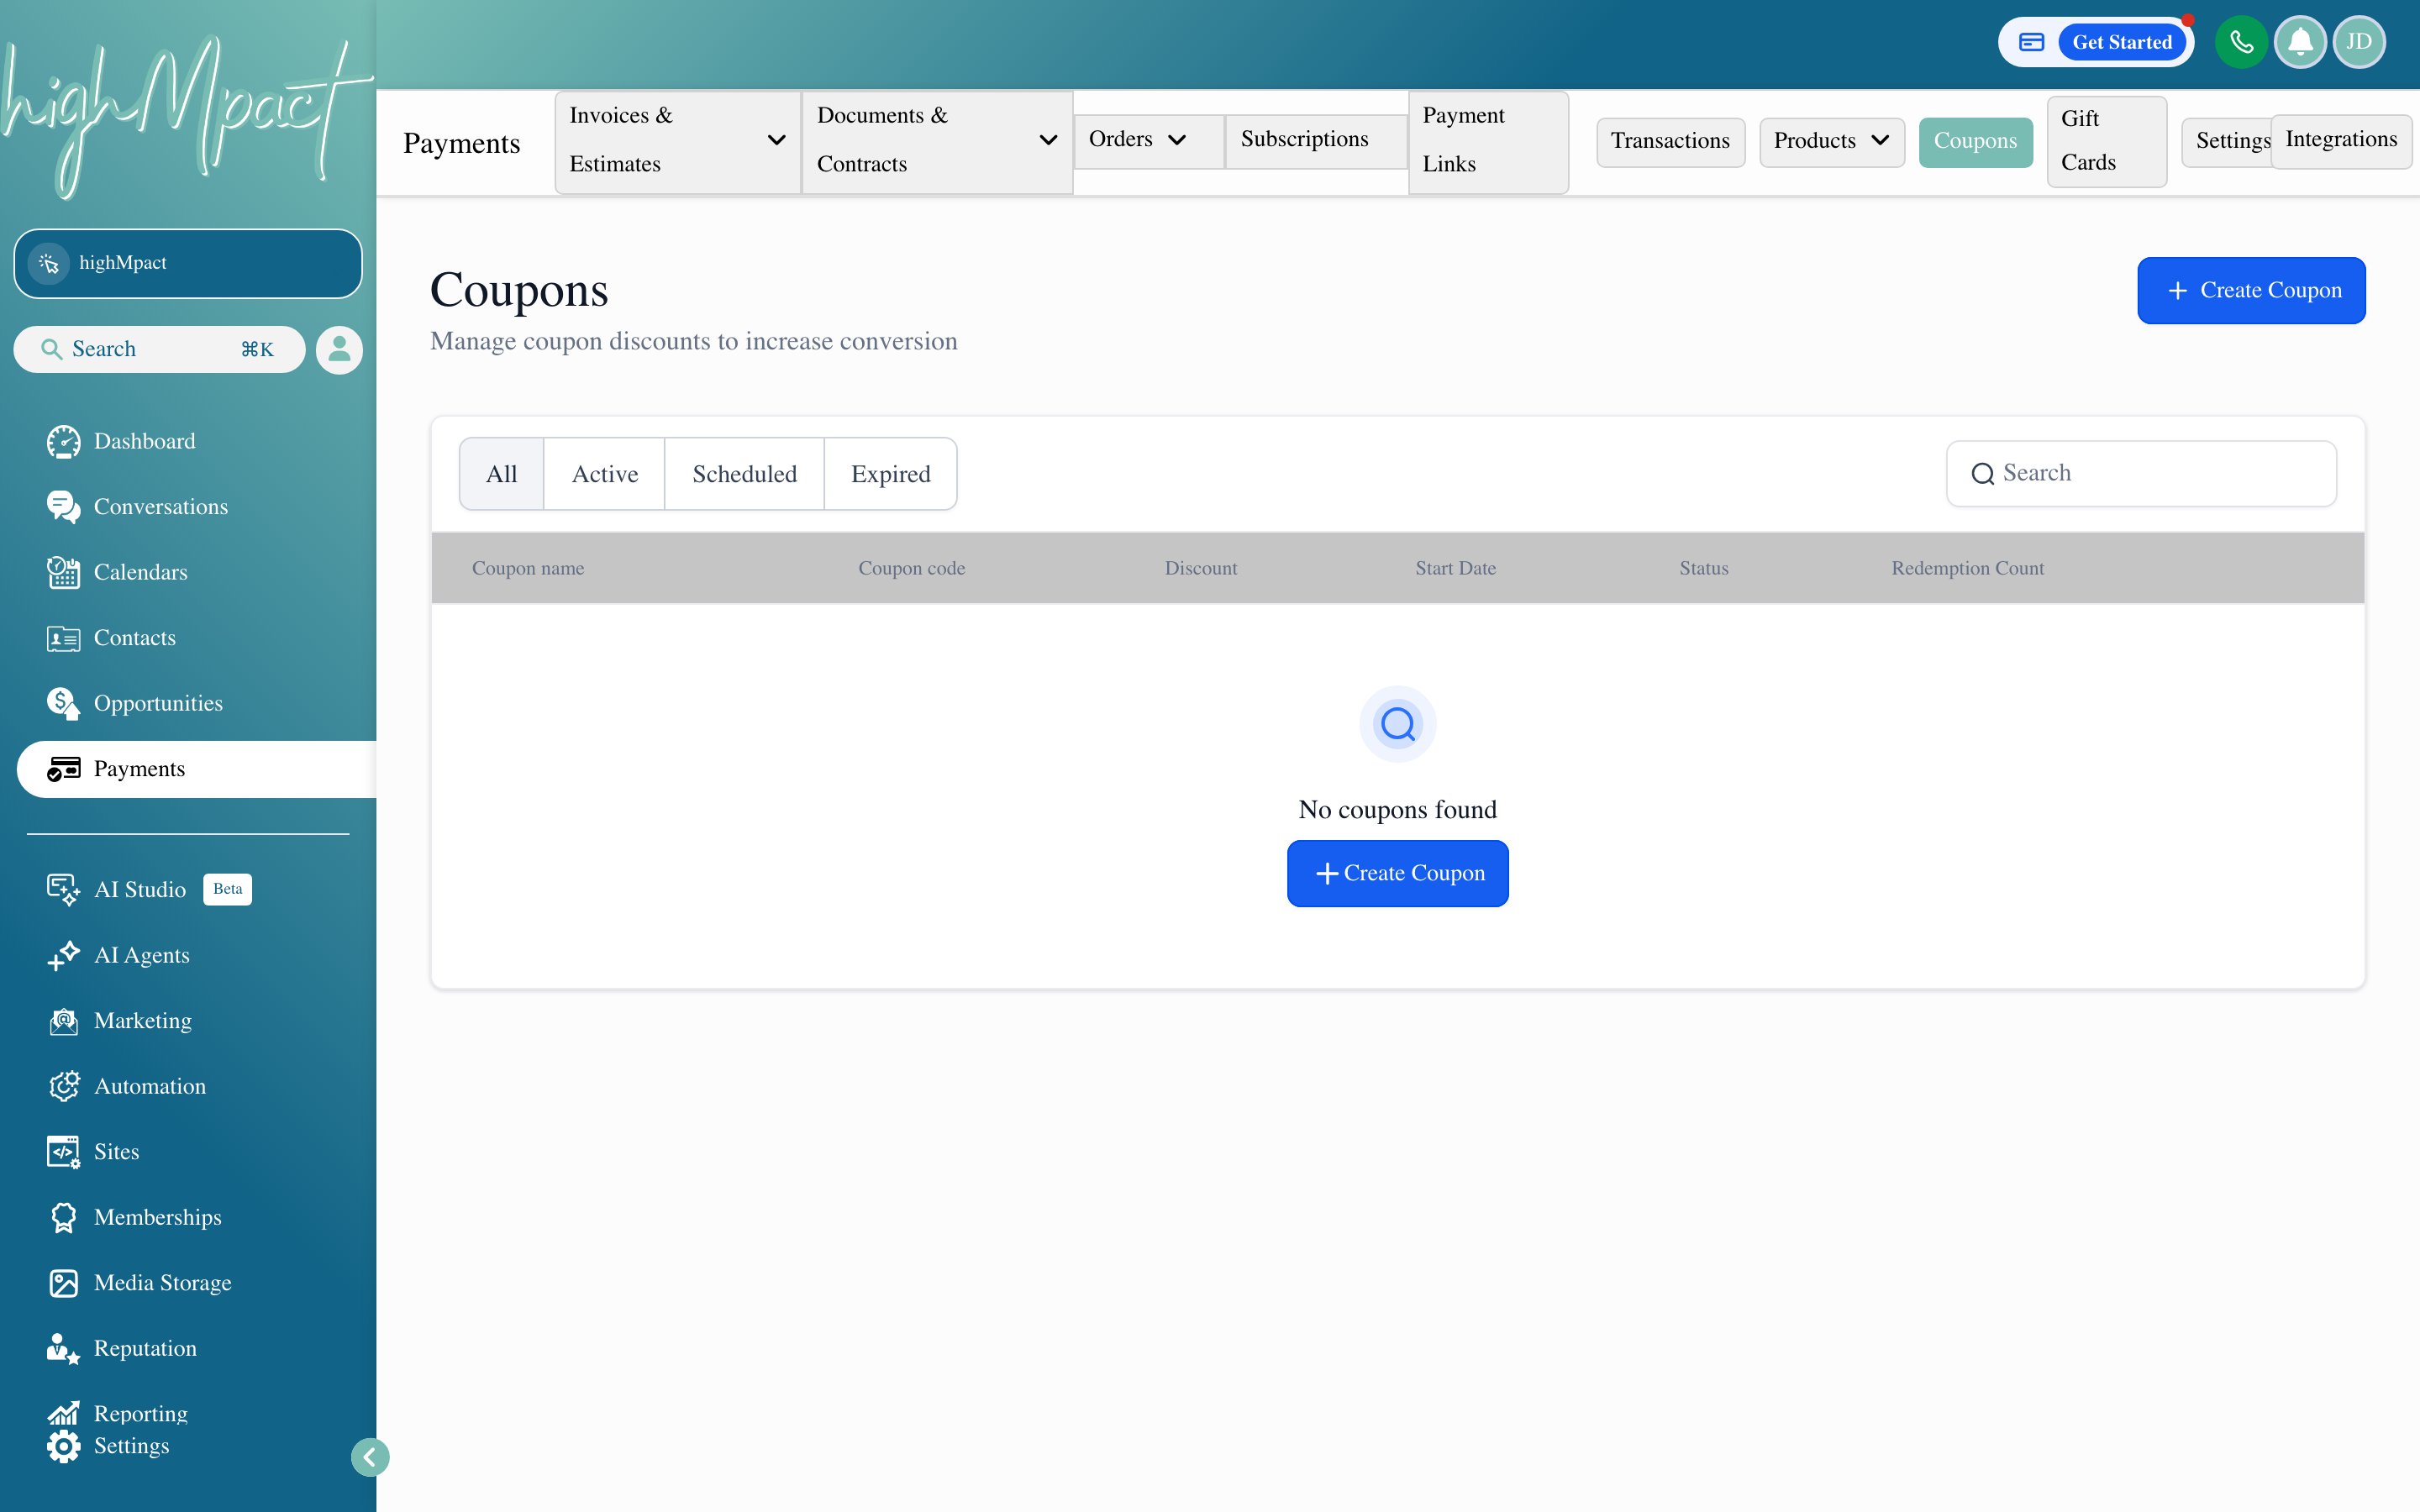
Task: Click the Coupon name column header
Action: tap(528, 568)
